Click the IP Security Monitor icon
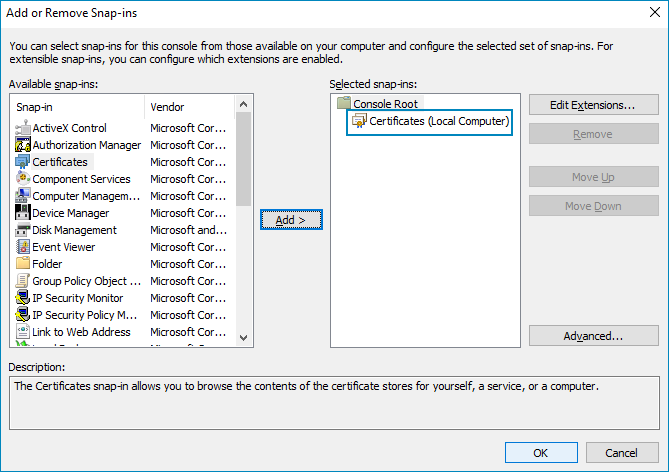This screenshot has height=472, width=669. pos(24,298)
